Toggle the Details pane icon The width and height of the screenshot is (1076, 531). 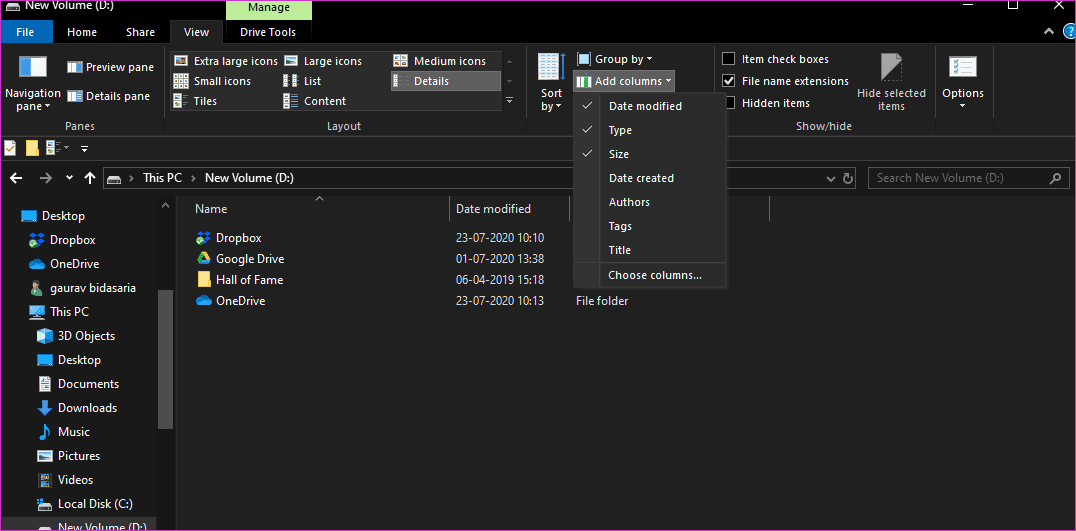point(75,96)
